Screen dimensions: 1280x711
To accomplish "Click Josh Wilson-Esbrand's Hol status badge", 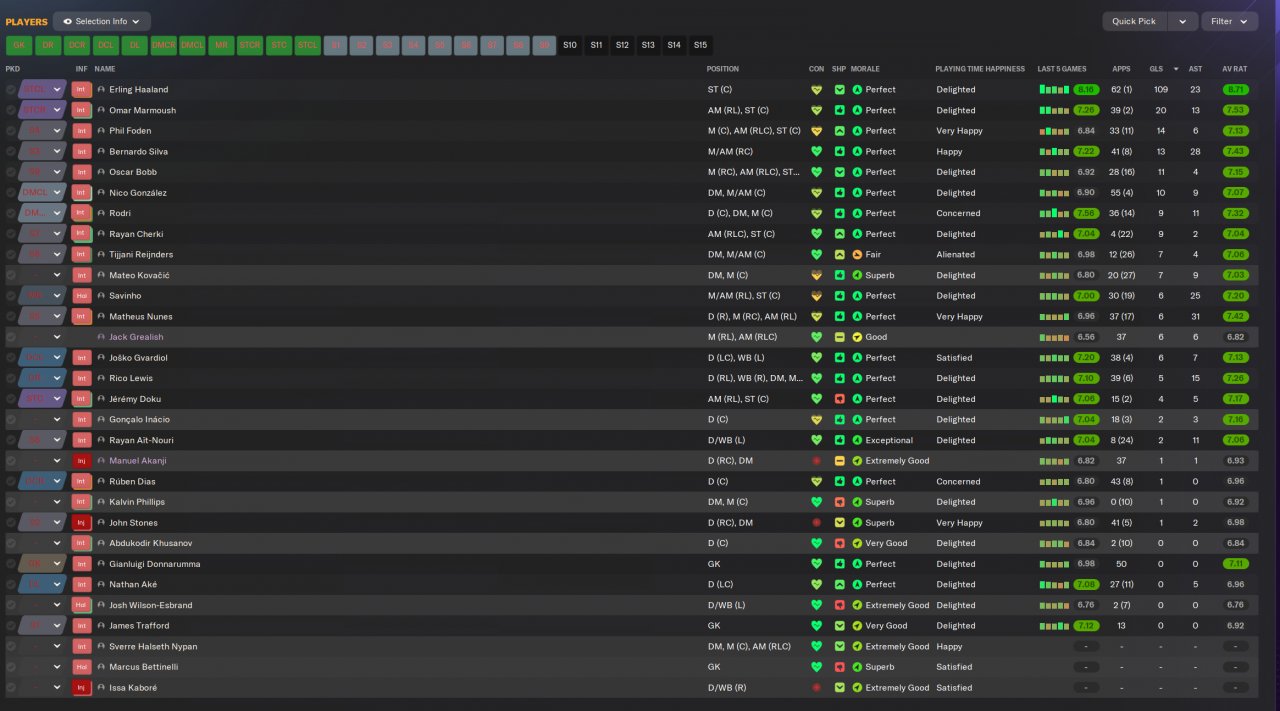I will coord(82,605).
